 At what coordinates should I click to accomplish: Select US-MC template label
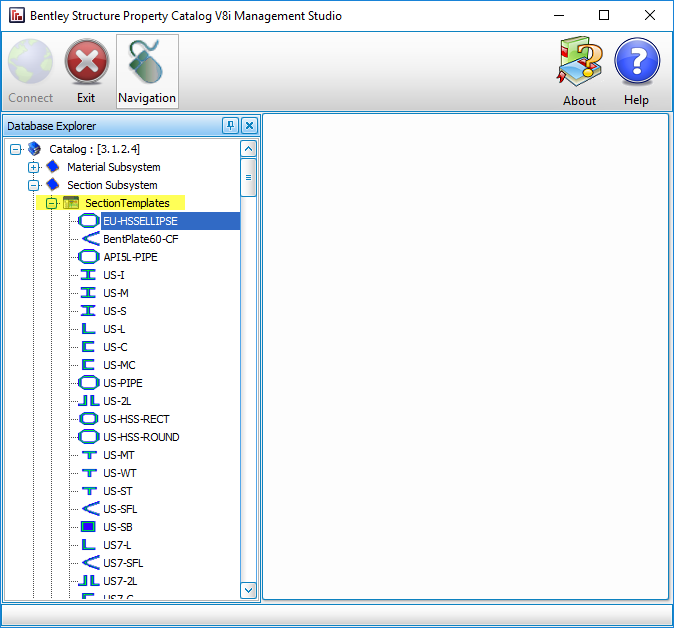[x=119, y=365]
